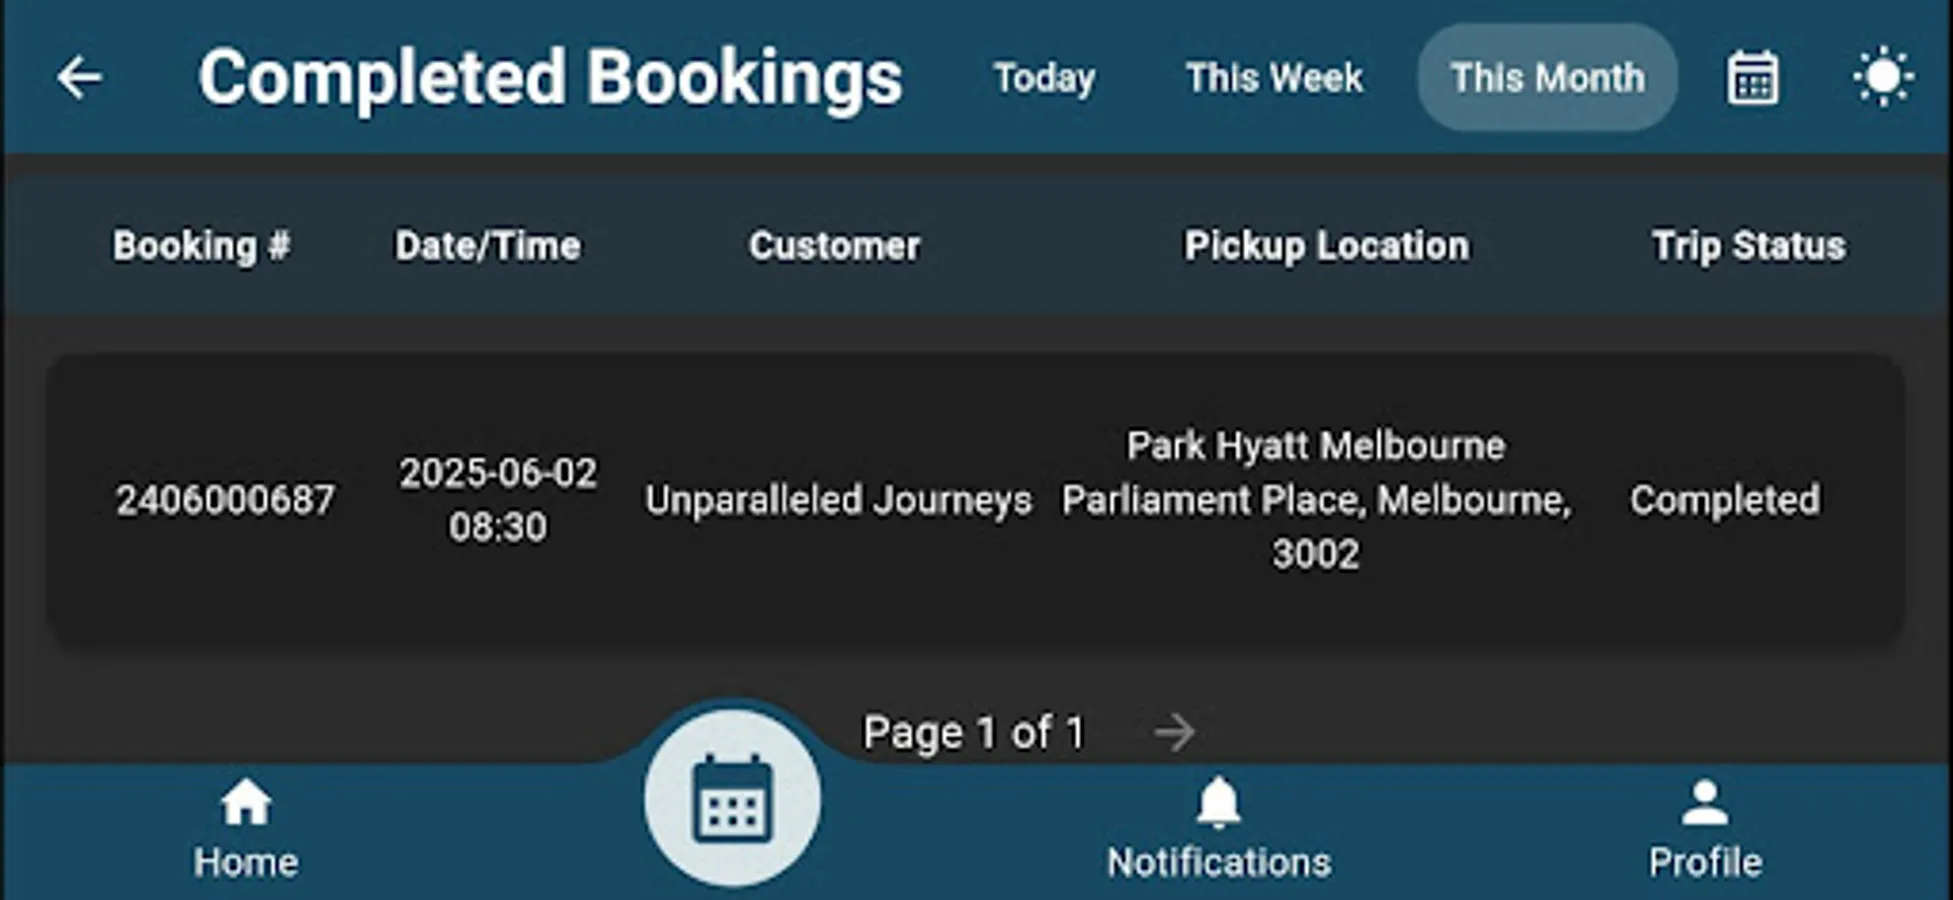Sort by Date/Time column header
1953x900 pixels.
pyautogui.click(x=488, y=246)
